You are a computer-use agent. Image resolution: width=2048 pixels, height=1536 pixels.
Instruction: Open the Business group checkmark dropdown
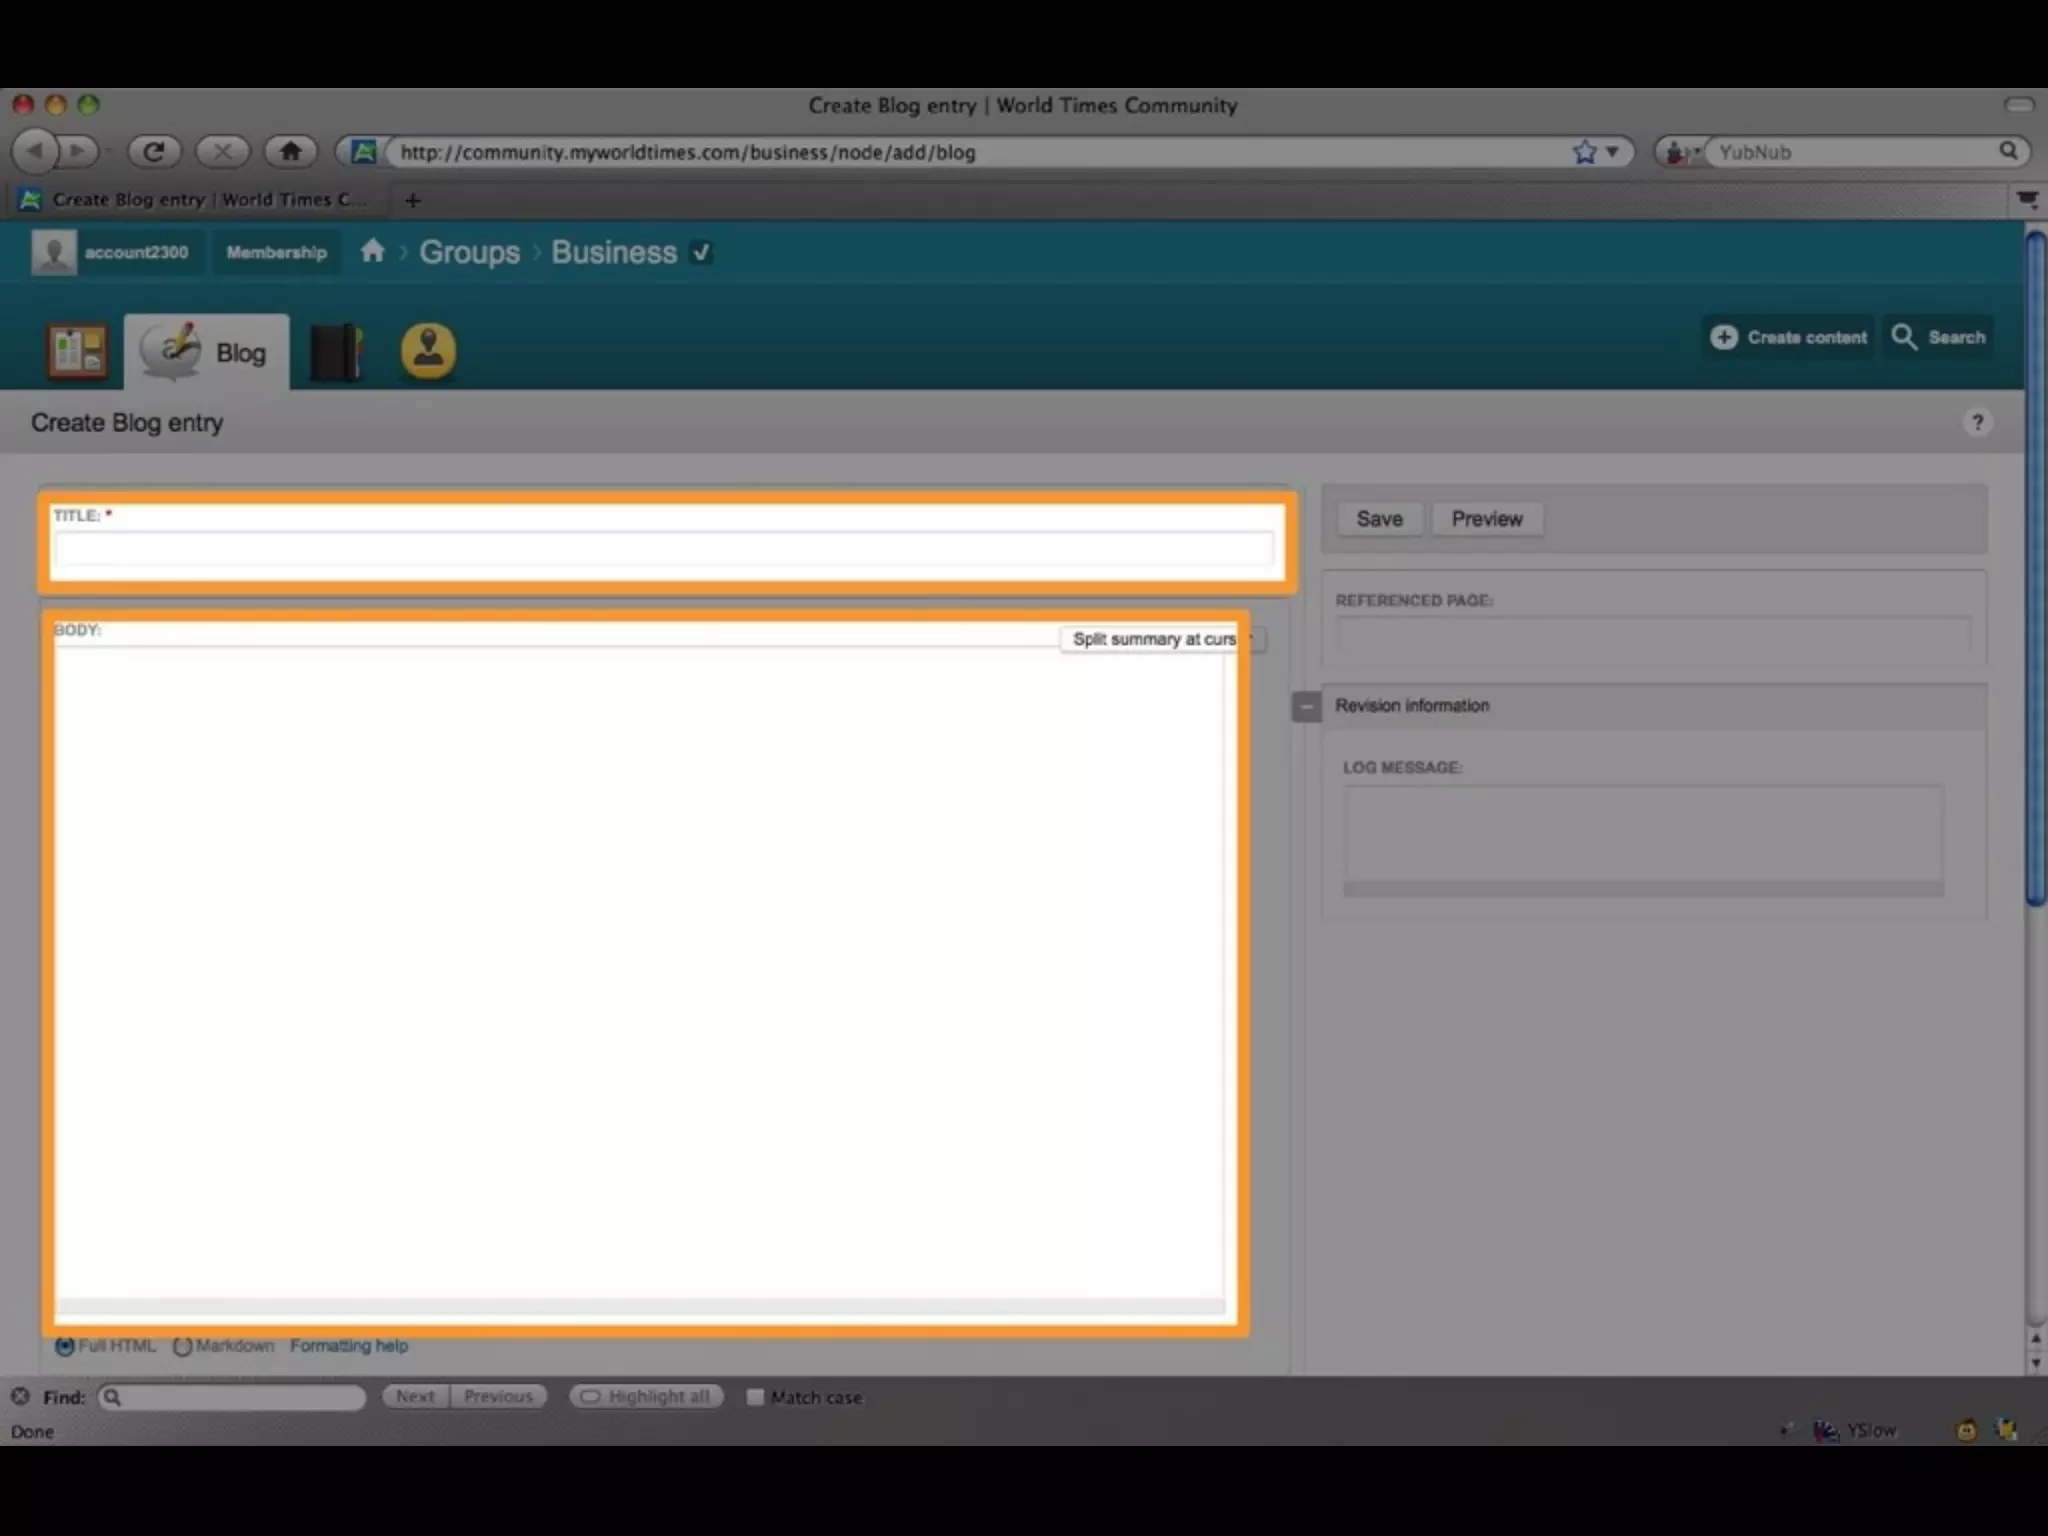click(702, 252)
